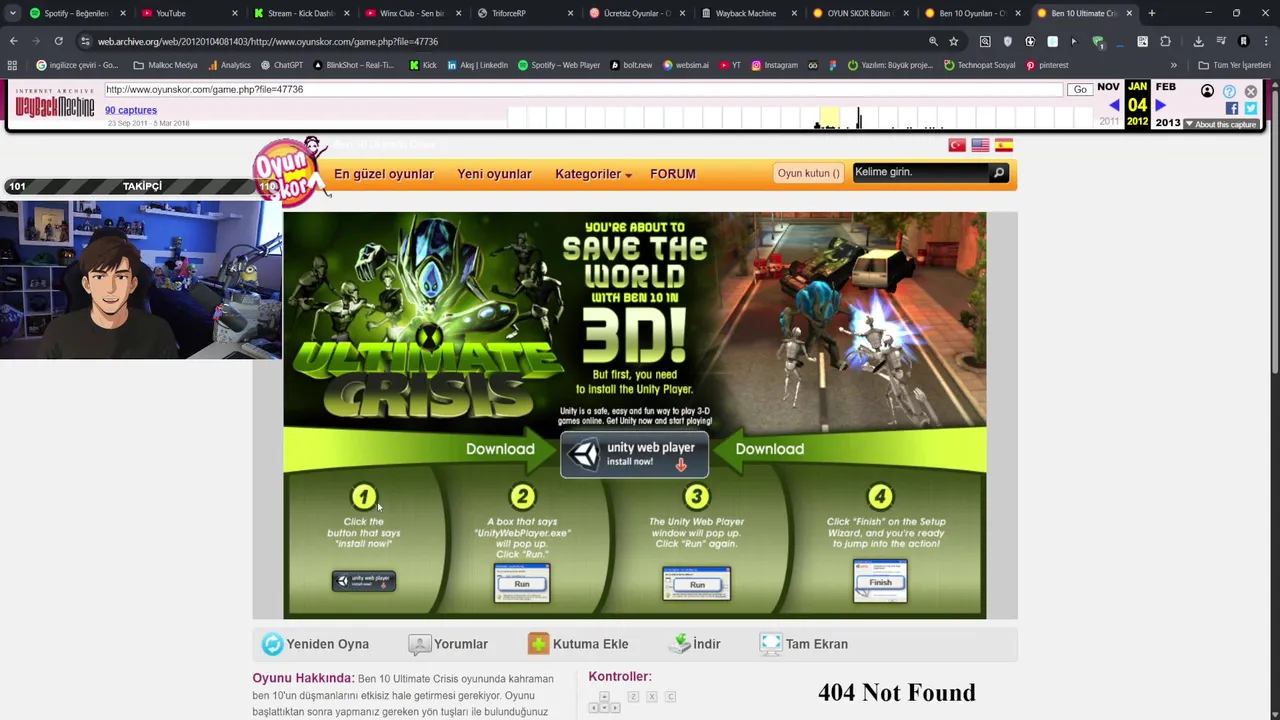
Task: Open 90 captures link
Action: 131,110
